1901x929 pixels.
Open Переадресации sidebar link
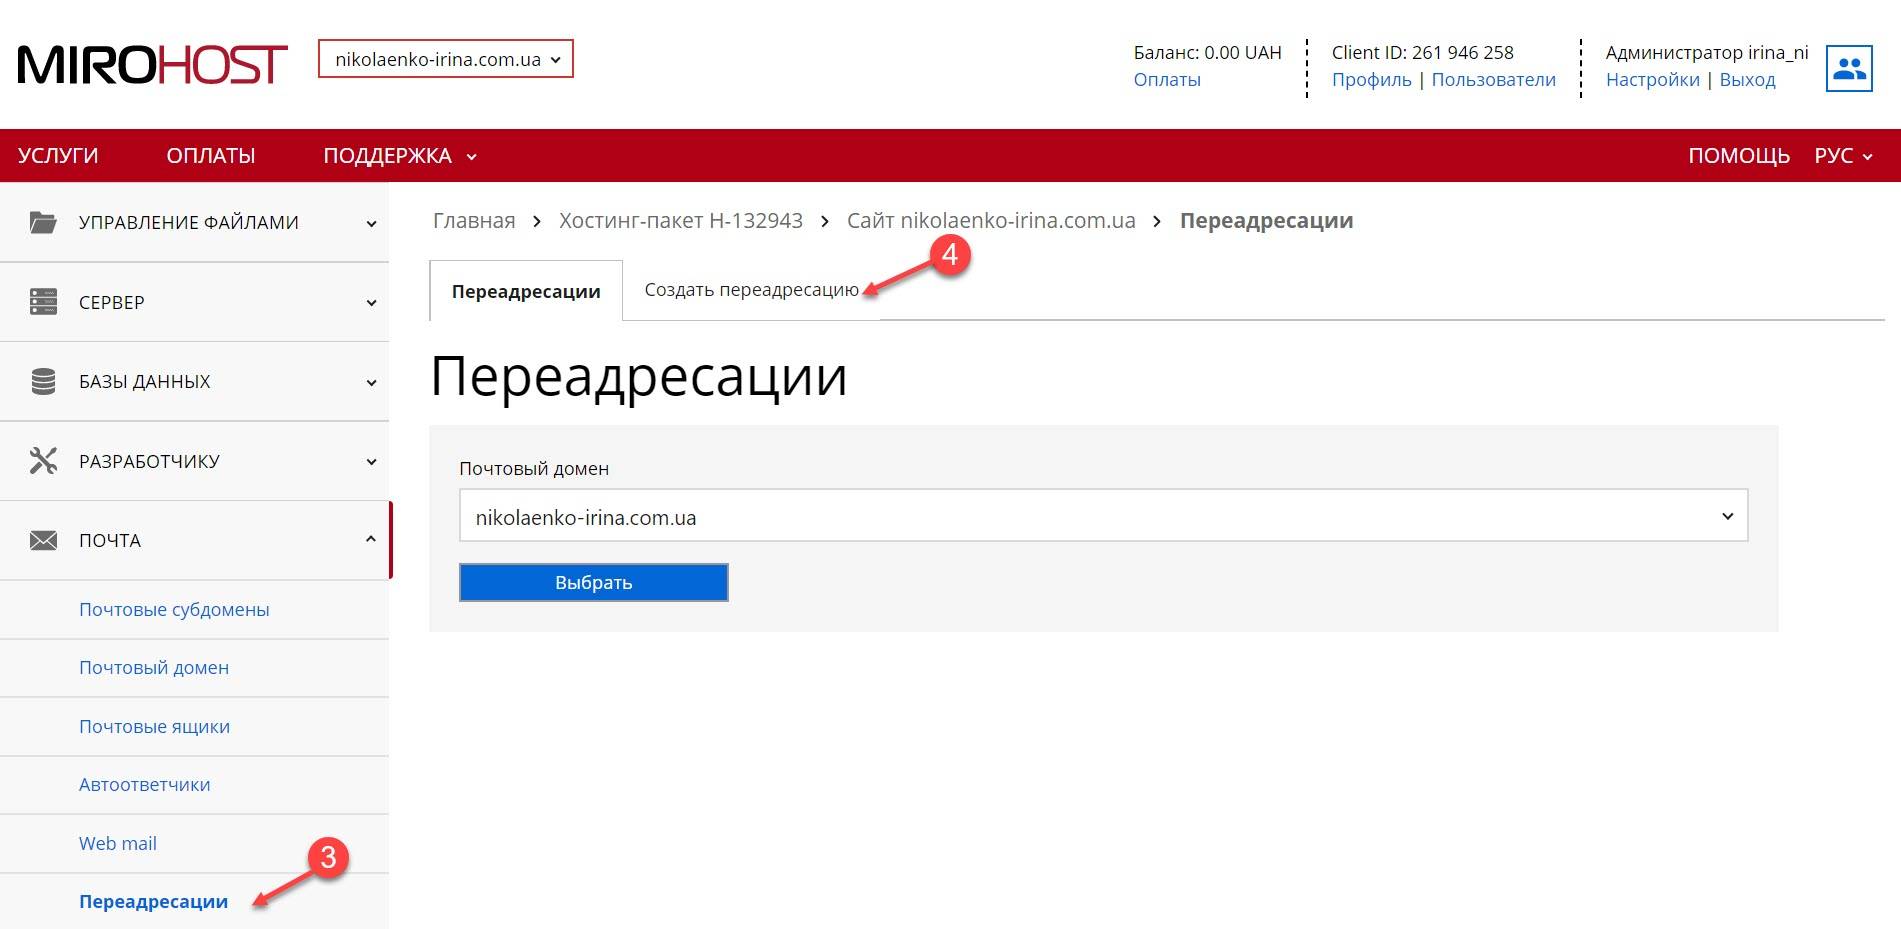pos(153,902)
